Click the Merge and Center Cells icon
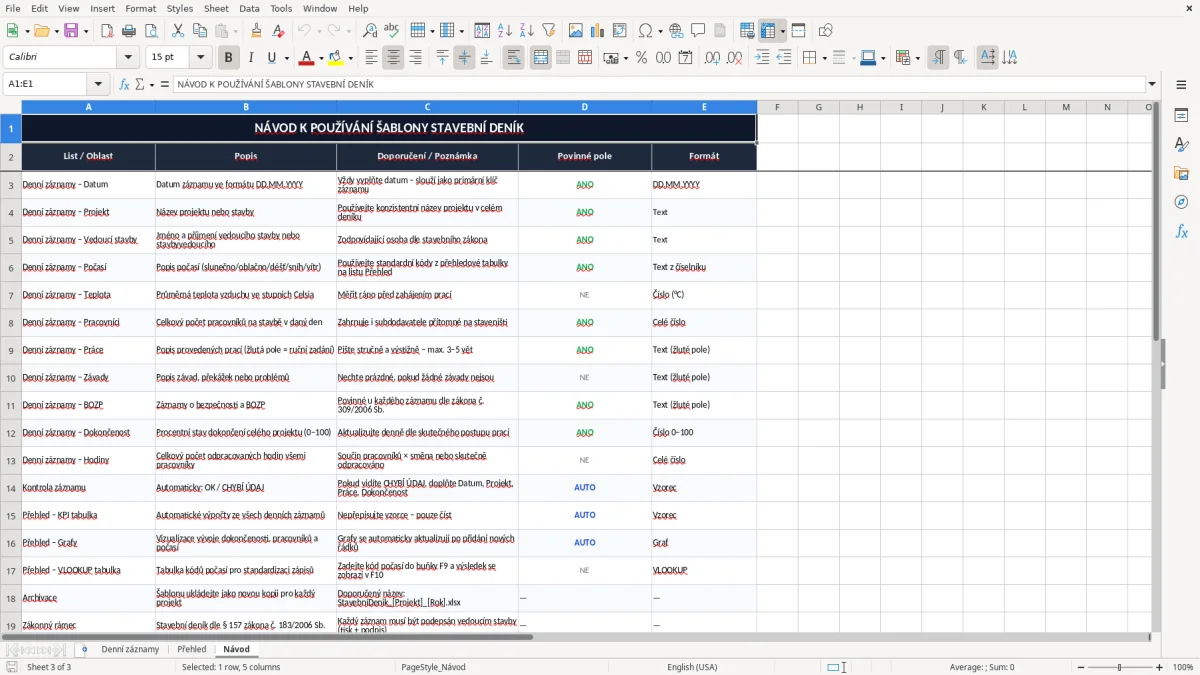 541,58
